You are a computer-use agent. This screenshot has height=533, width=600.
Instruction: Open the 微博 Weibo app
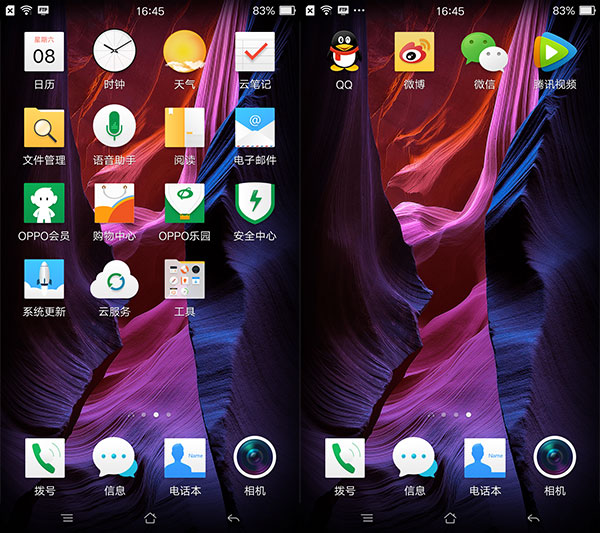coord(414,52)
